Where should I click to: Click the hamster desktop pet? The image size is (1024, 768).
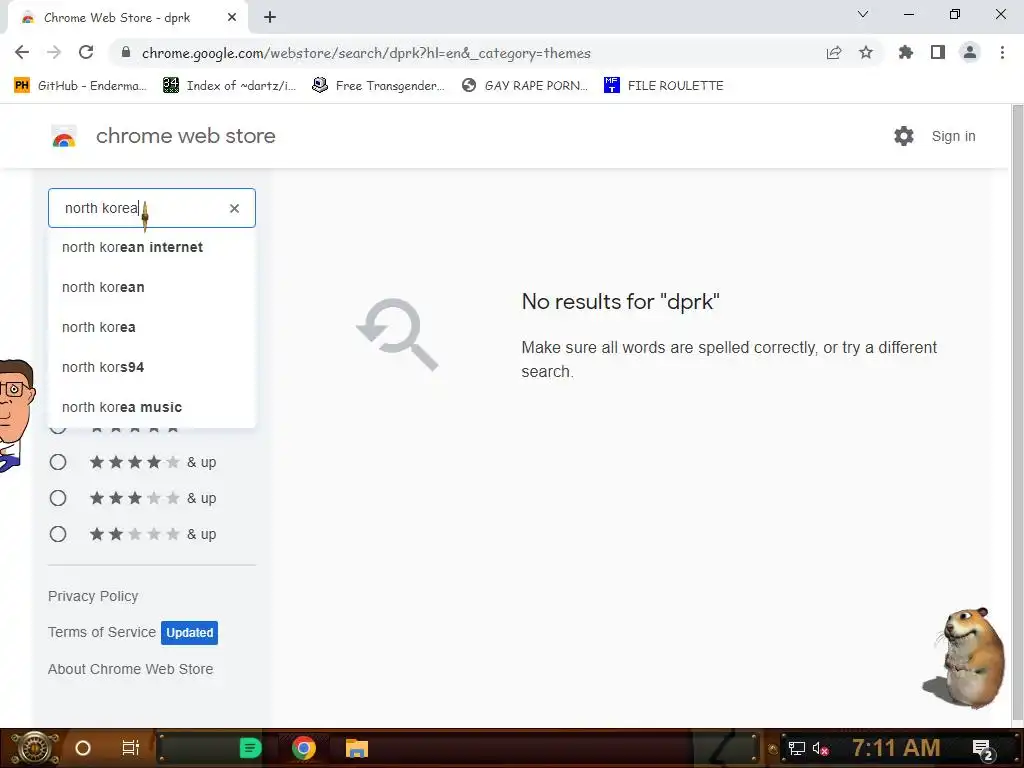[965, 658]
